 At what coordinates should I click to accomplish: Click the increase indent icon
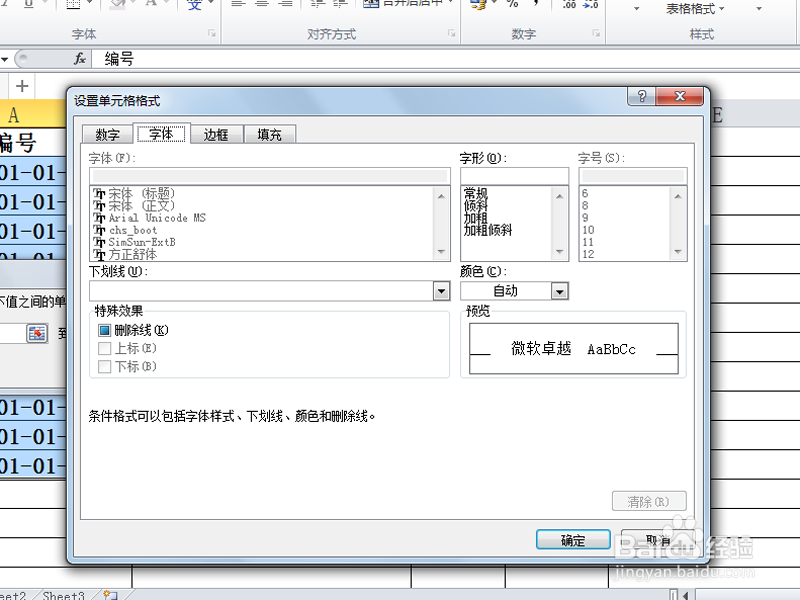coord(341,4)
